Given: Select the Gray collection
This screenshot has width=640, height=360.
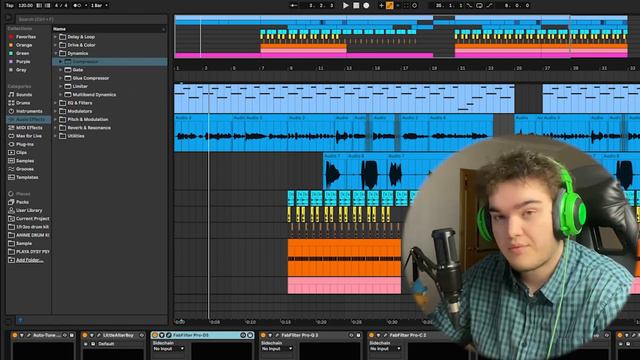Looking at the screenshot, I should click(21, 70).
